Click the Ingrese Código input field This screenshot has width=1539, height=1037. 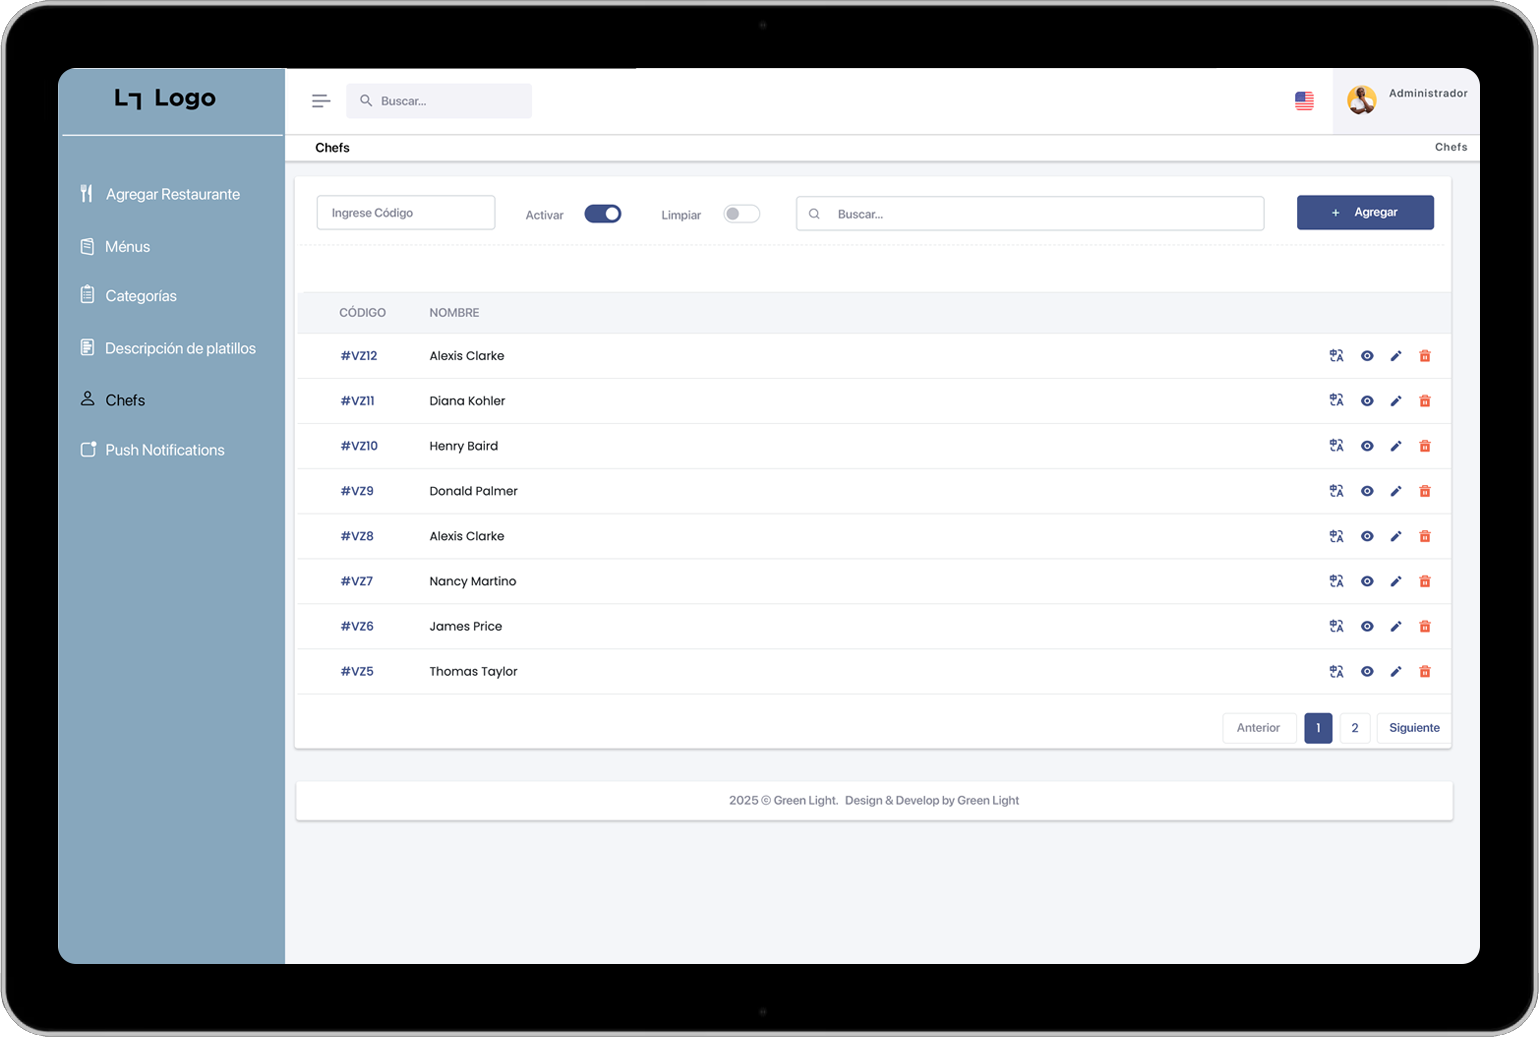click(x=405, y=213)
